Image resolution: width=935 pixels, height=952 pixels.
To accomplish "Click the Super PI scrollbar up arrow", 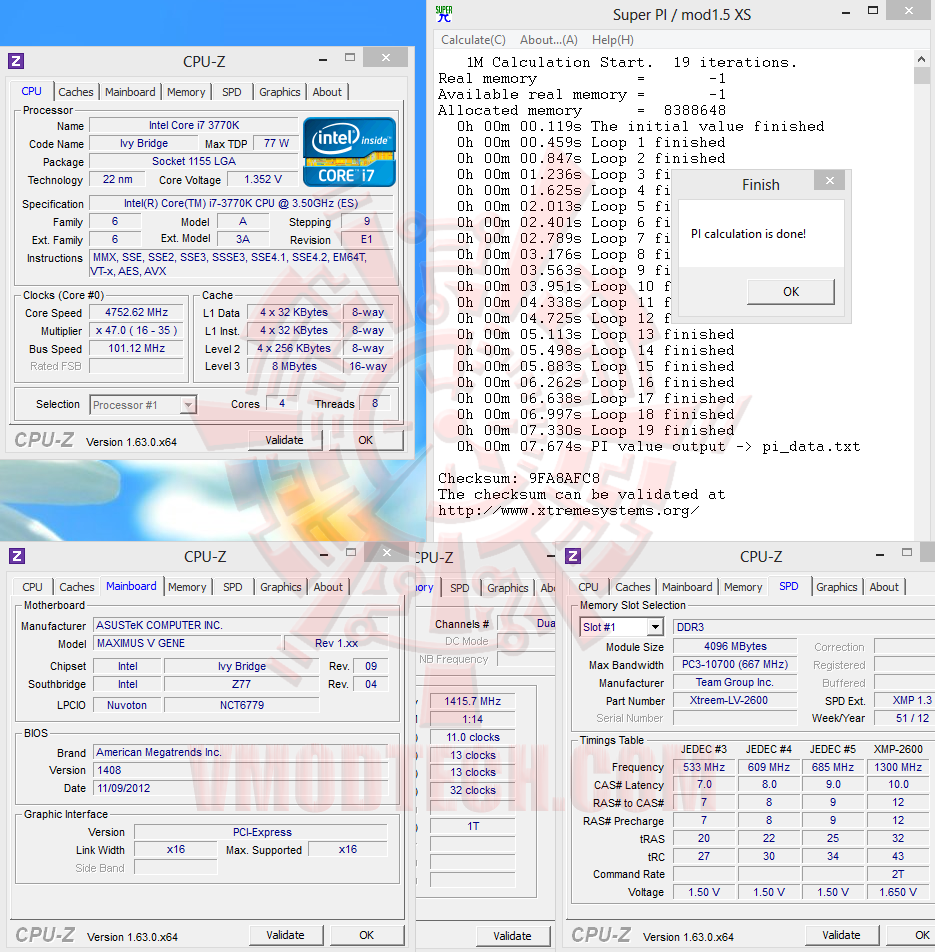I will 921,59.
